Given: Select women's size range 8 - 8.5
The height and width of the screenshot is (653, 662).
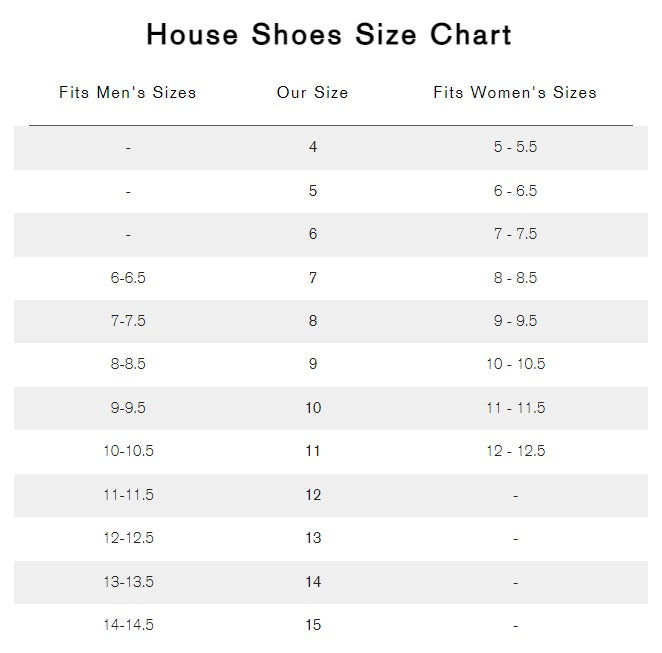Looking at the screenshot, I should [x=515, y=278].
